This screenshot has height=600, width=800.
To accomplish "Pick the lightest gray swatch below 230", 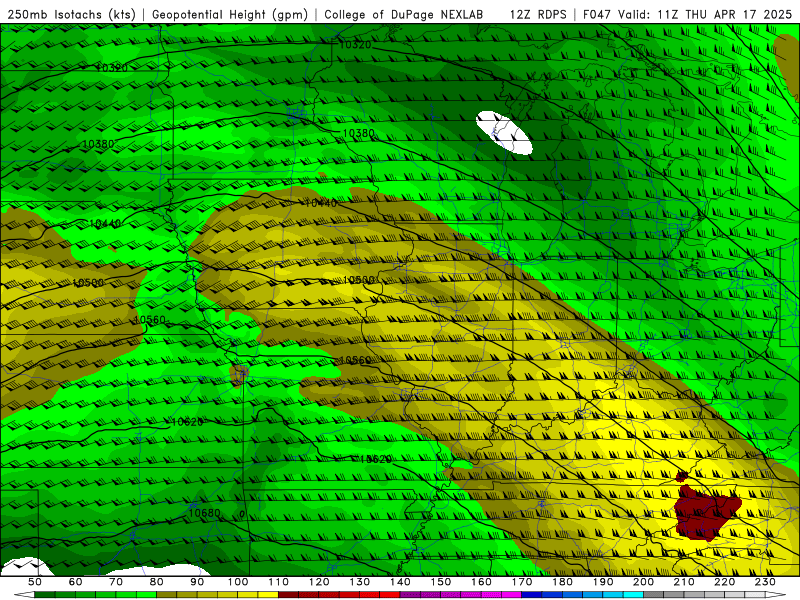I will (x=755, y=595).
